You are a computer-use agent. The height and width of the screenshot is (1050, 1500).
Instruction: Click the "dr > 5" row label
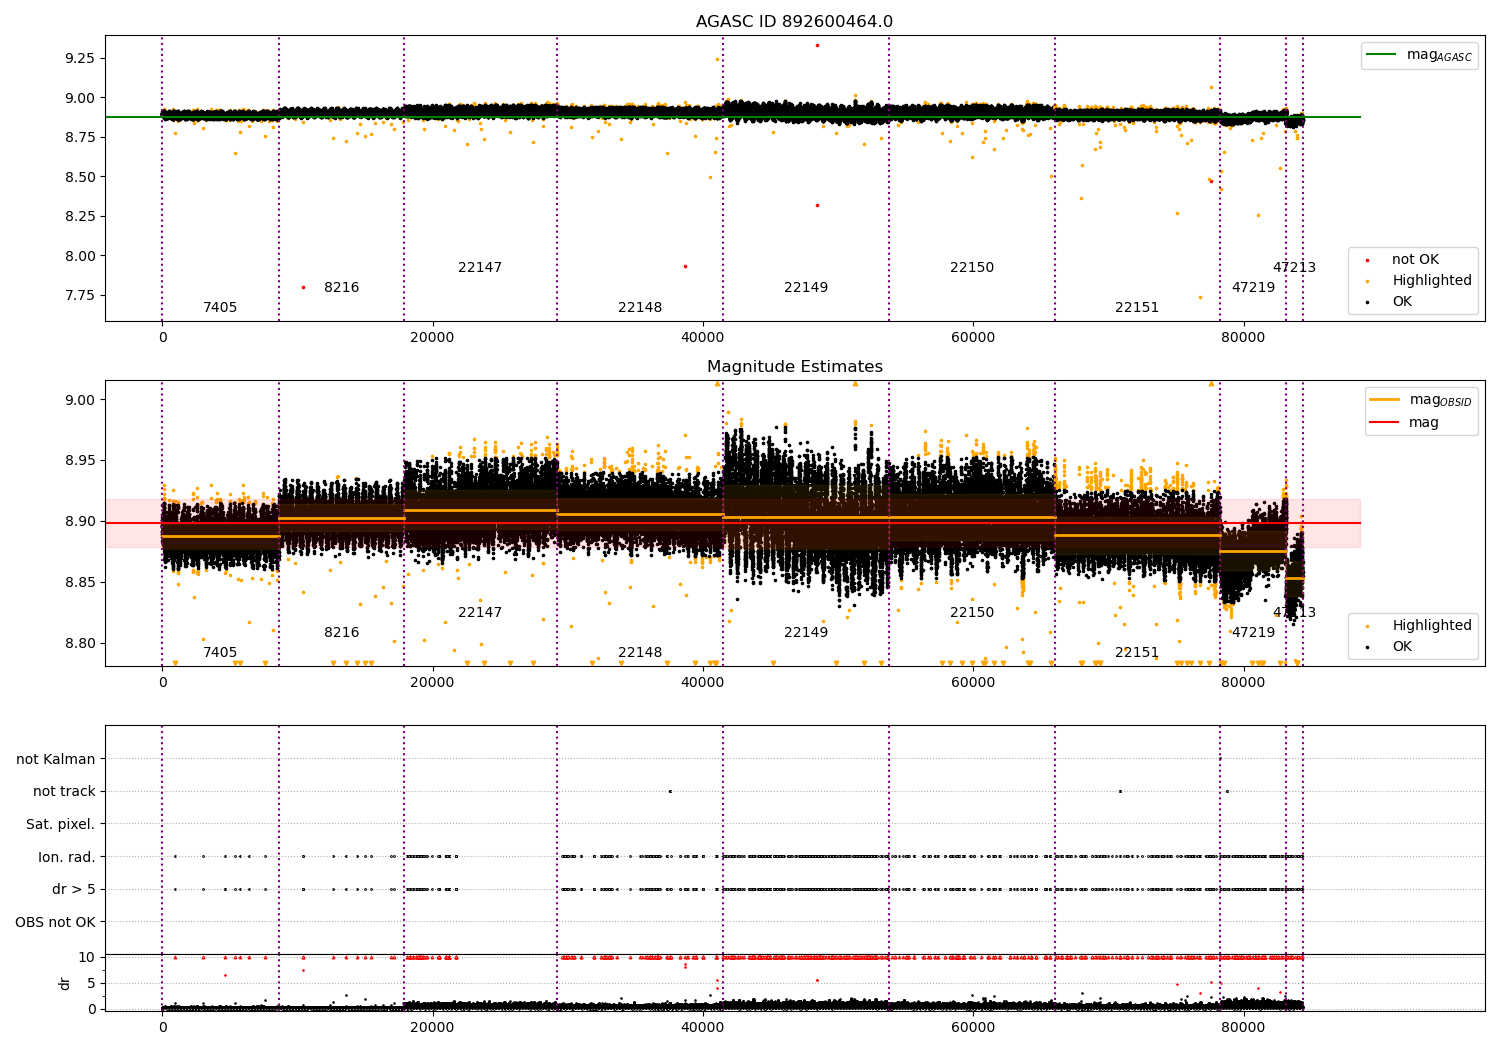[74, 890]
